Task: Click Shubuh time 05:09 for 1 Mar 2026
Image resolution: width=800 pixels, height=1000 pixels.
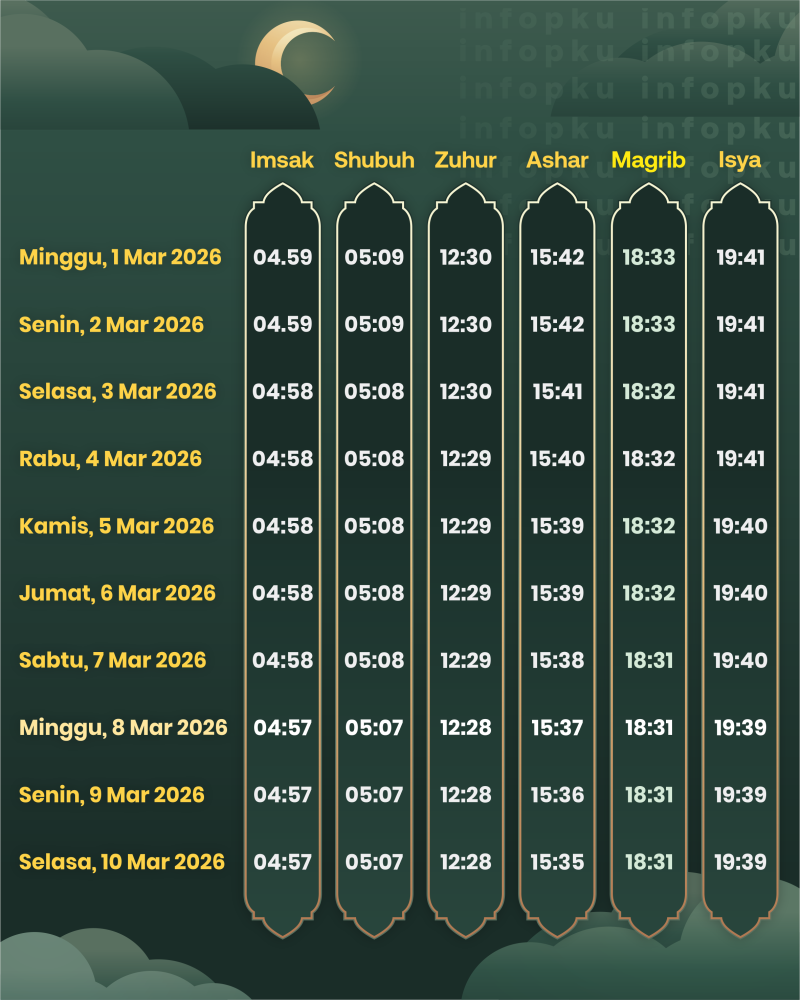Action: [x=374, y=257]
